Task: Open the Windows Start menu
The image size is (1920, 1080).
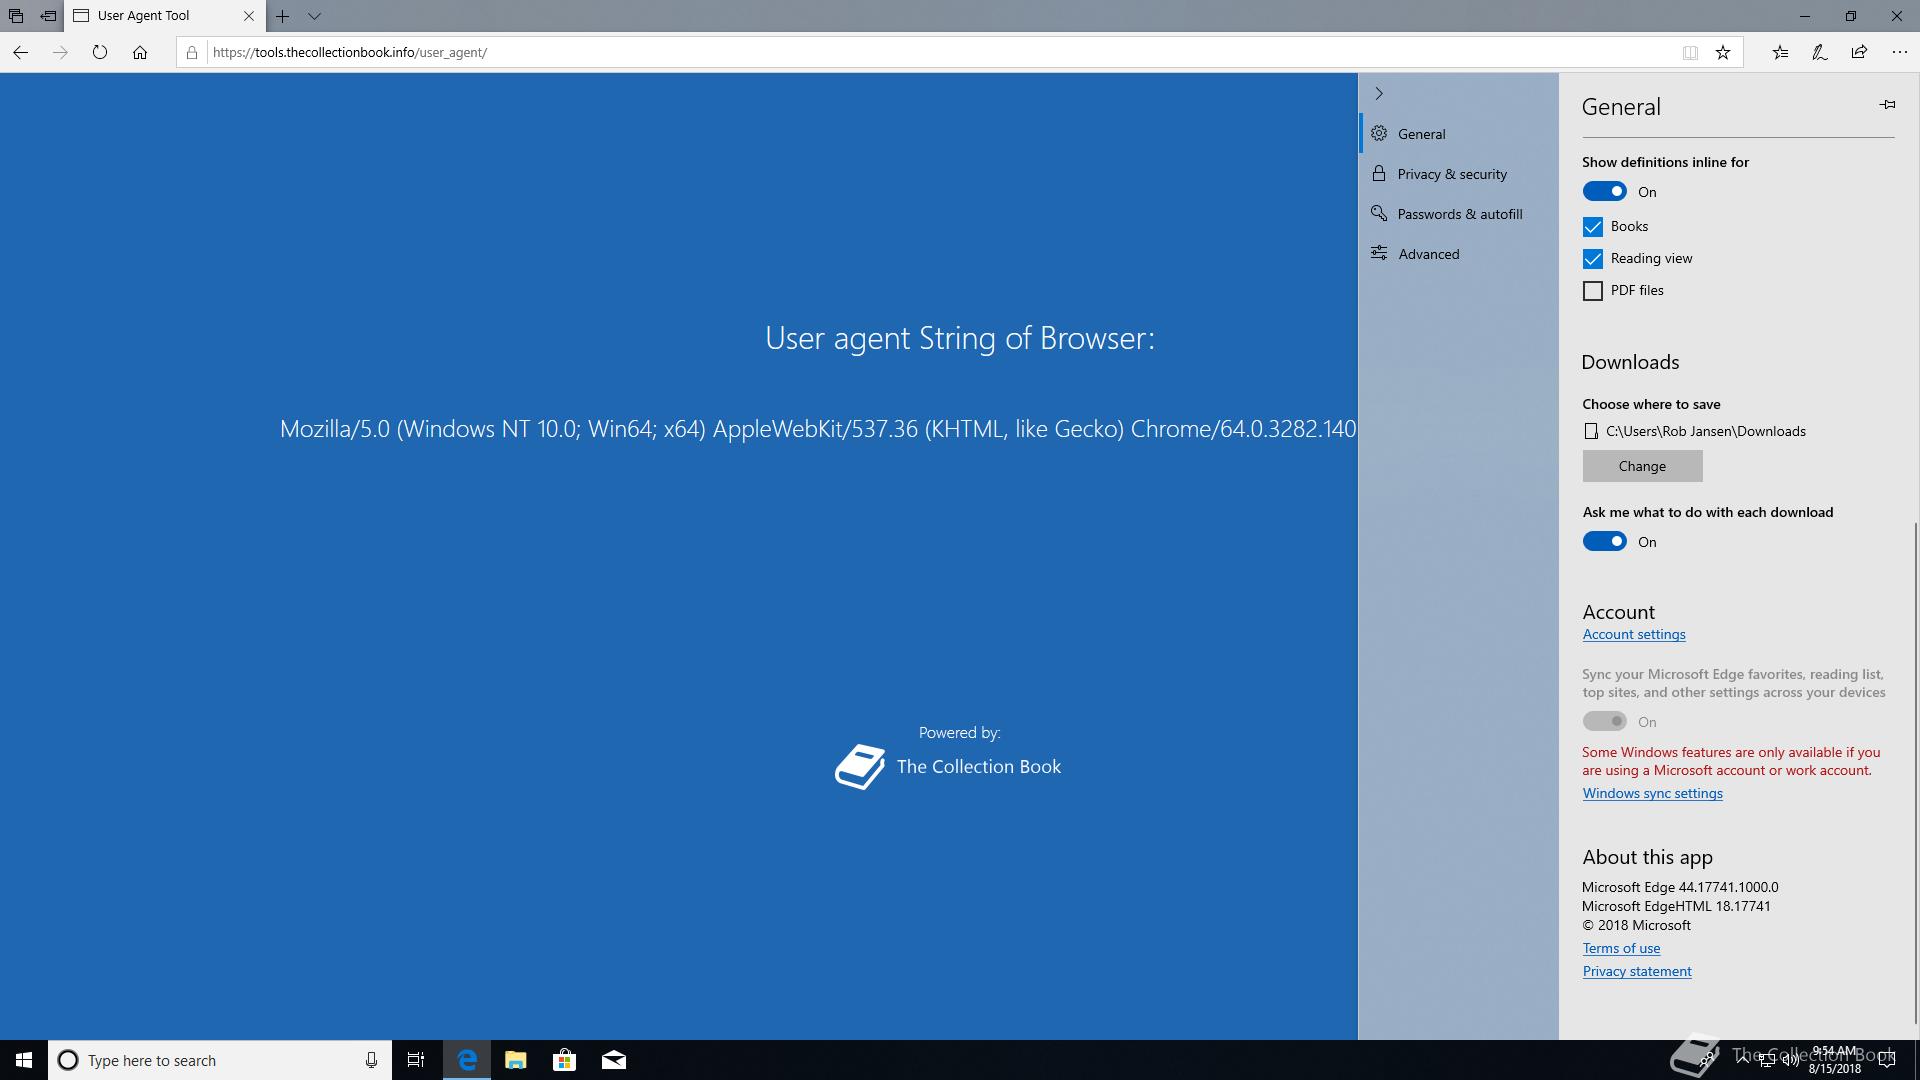Action: (24, 1060)
